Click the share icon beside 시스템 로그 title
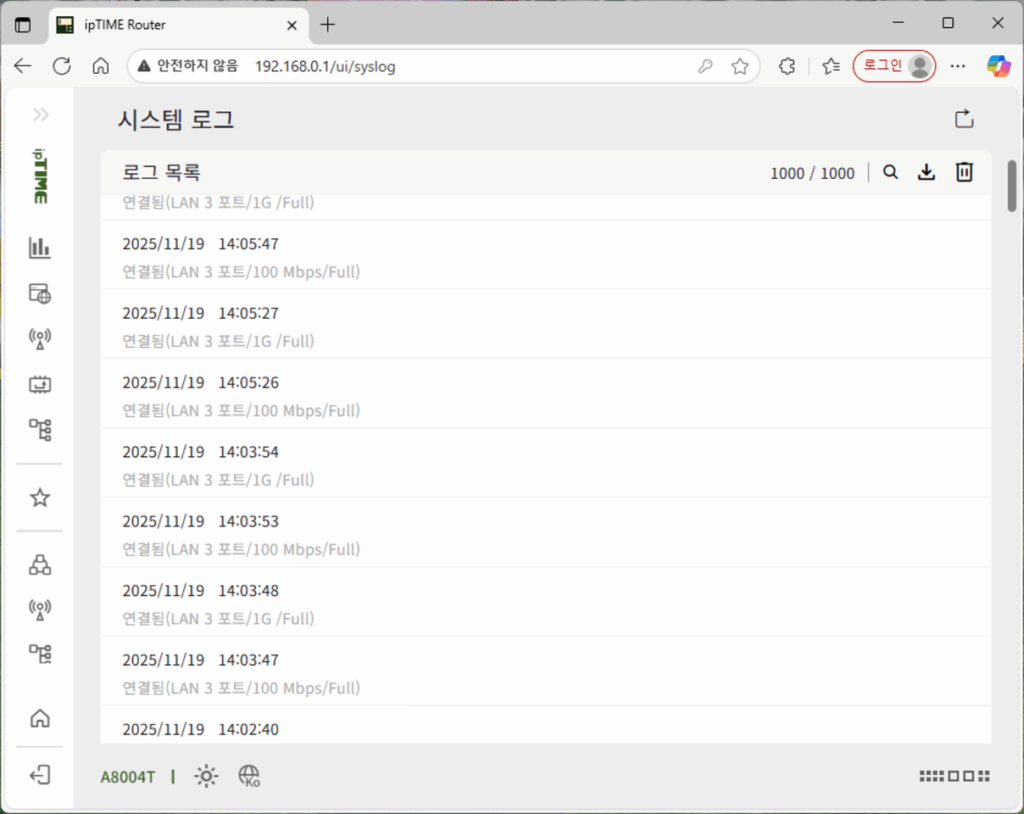This screenshot has height=814, width=1024. point(964,120)
